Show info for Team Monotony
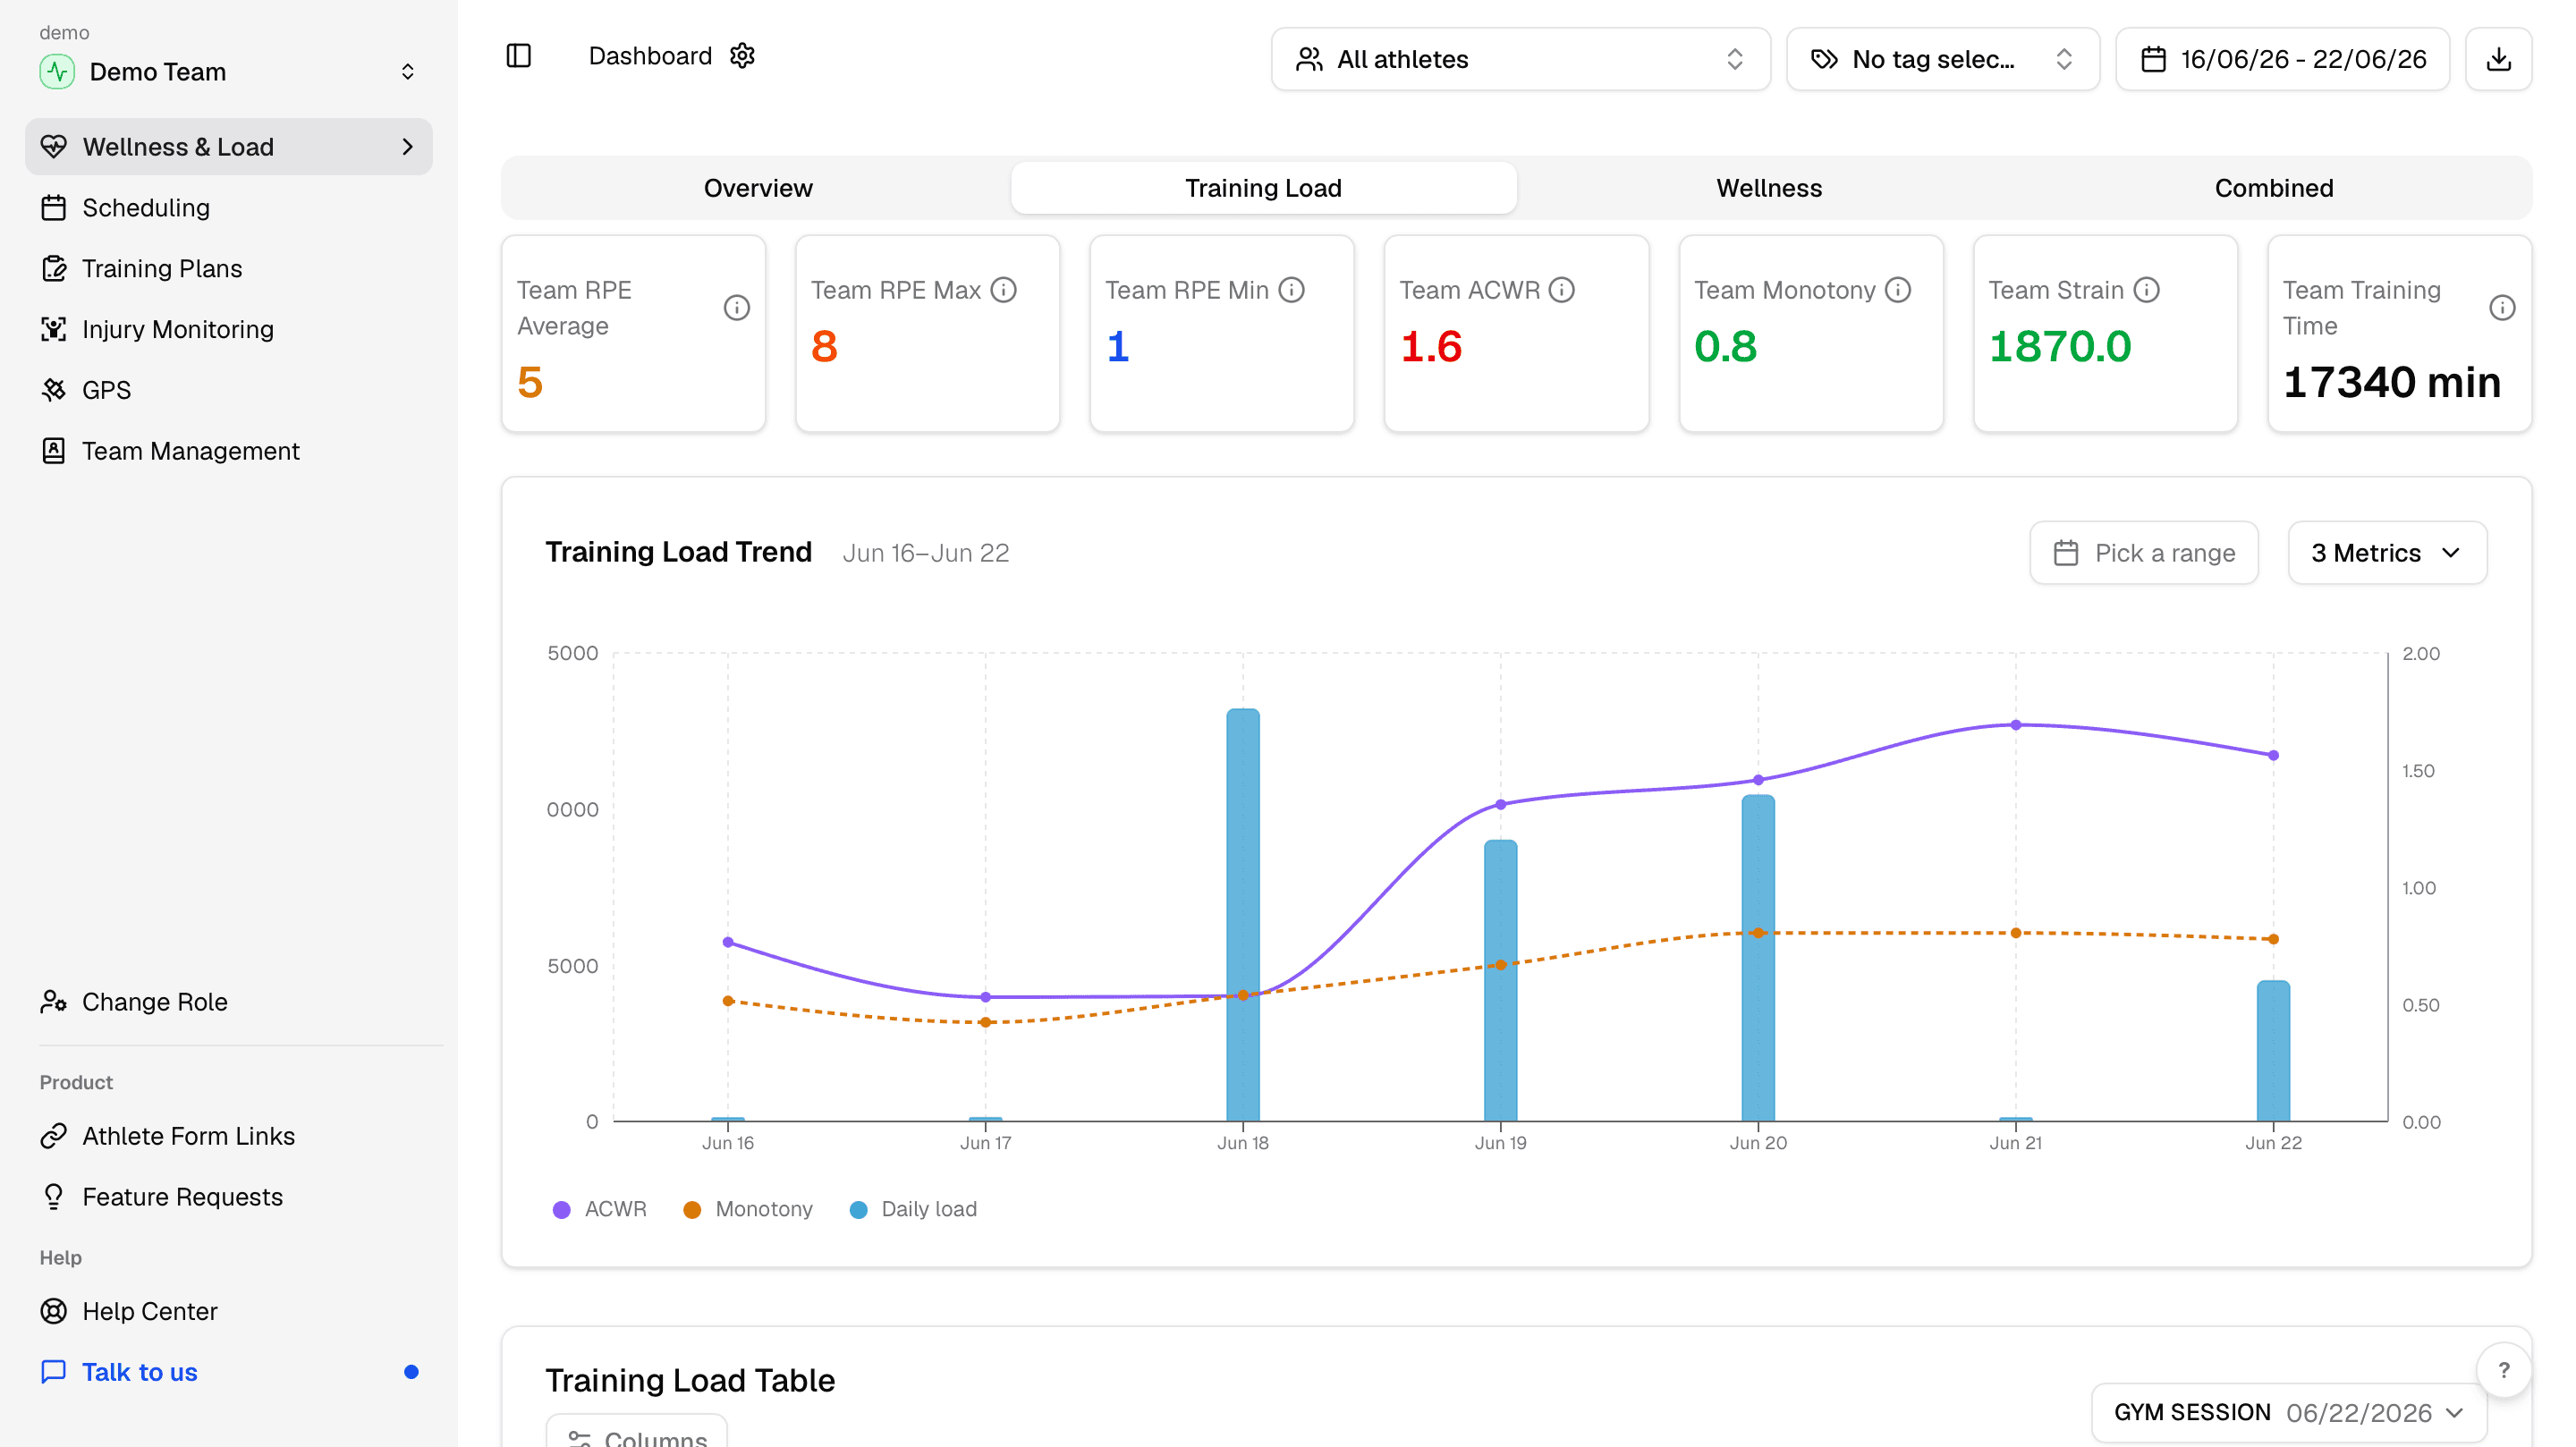 pos(1897,290)
